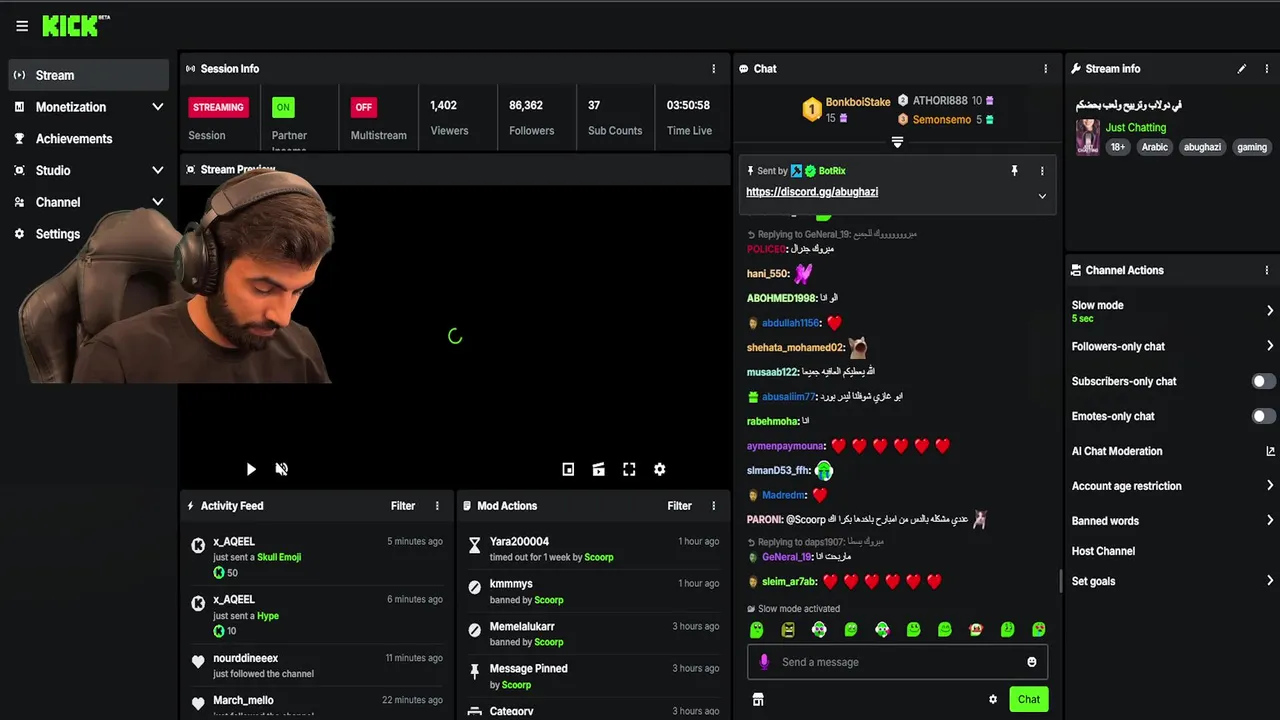The image size is (1280, 720).
Task: Click the stream category thumbnail
Action: (x=1088, y=137)
